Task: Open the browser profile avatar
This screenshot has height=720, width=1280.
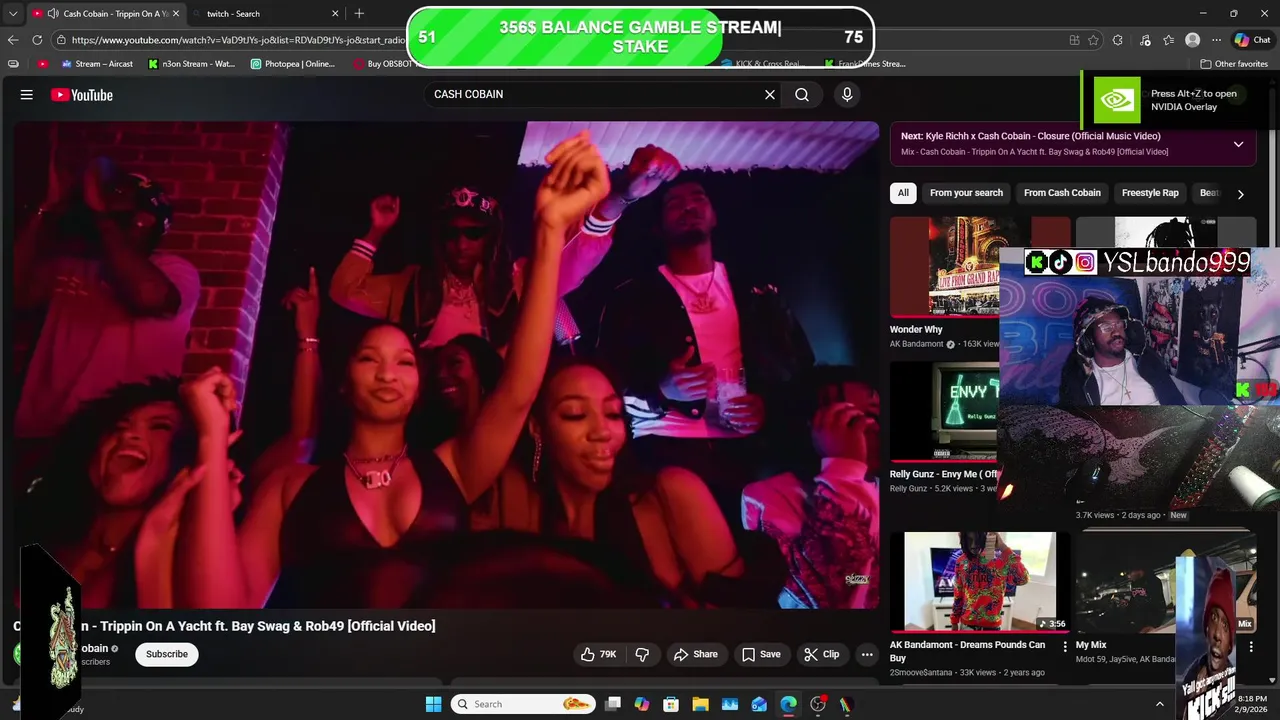Action: coord(1192,40)
